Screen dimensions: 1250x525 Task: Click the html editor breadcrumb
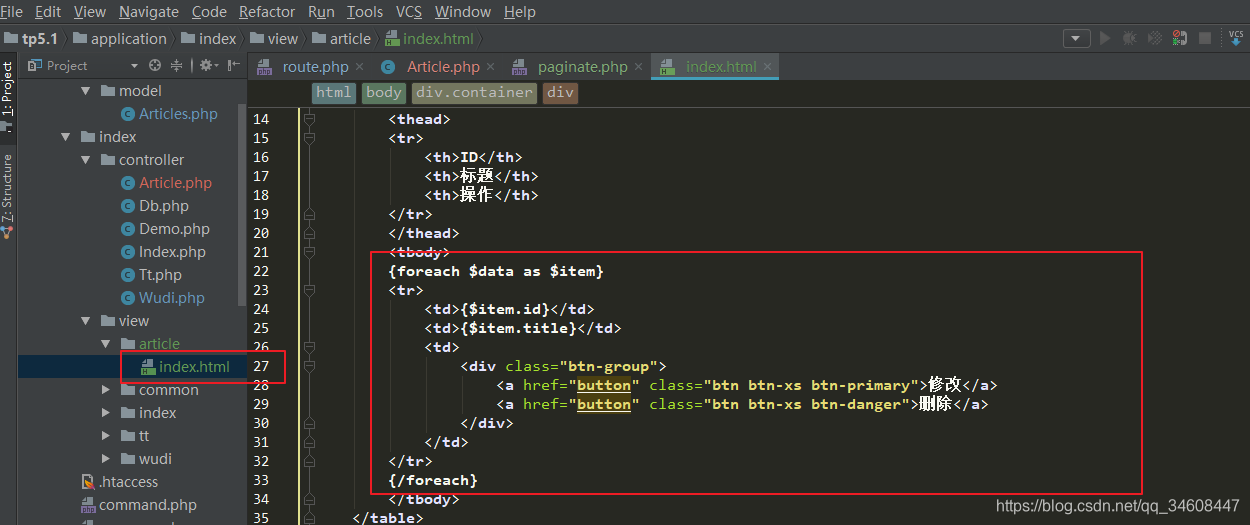(x=333, y=93)
